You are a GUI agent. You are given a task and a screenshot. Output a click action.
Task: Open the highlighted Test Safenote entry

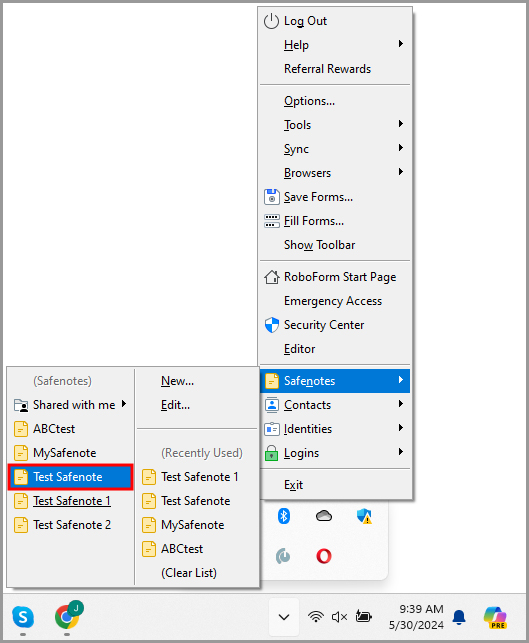pyautogui.click(x=70, y=477)
